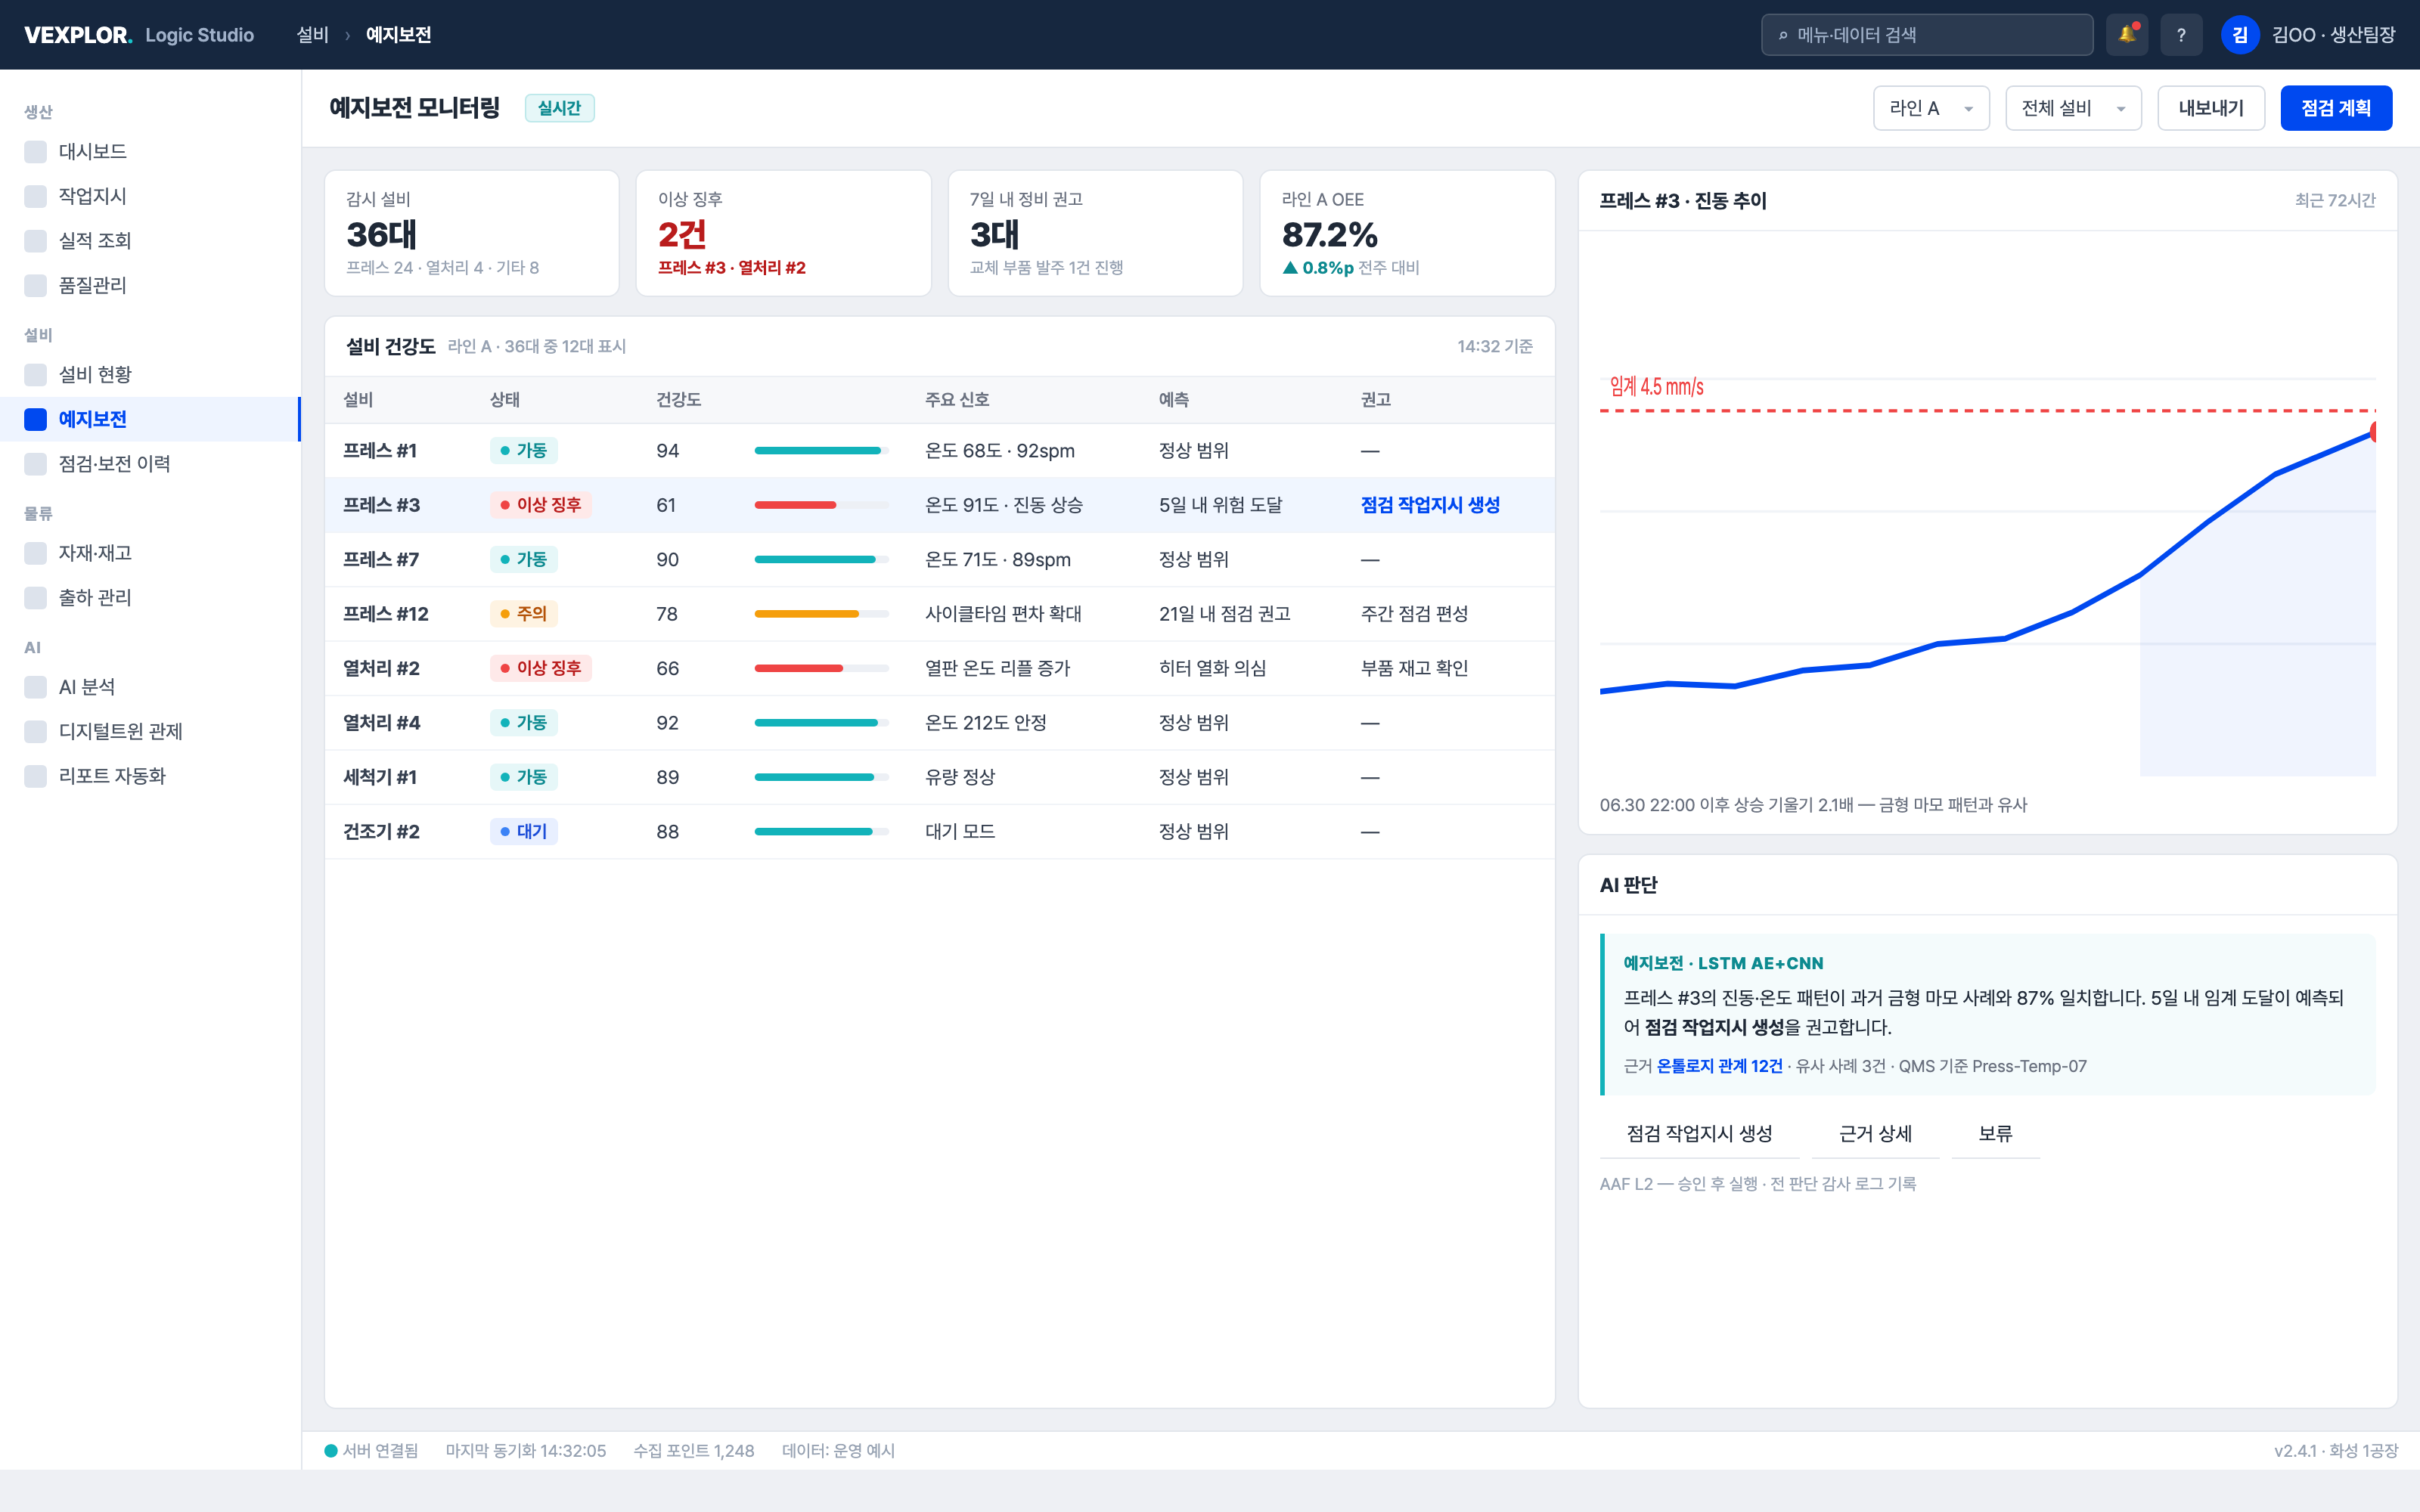This screenshot has width=2420, height=1512.
Task: Click the 디지털트윈 관제 sidebar icon
Action: [x=36, y=732]
